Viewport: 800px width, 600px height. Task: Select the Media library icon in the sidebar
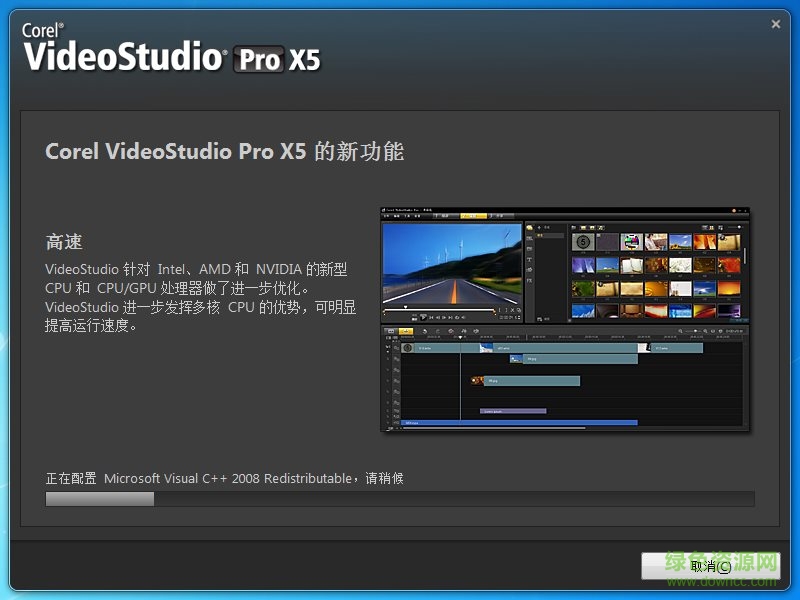[529, 228]
